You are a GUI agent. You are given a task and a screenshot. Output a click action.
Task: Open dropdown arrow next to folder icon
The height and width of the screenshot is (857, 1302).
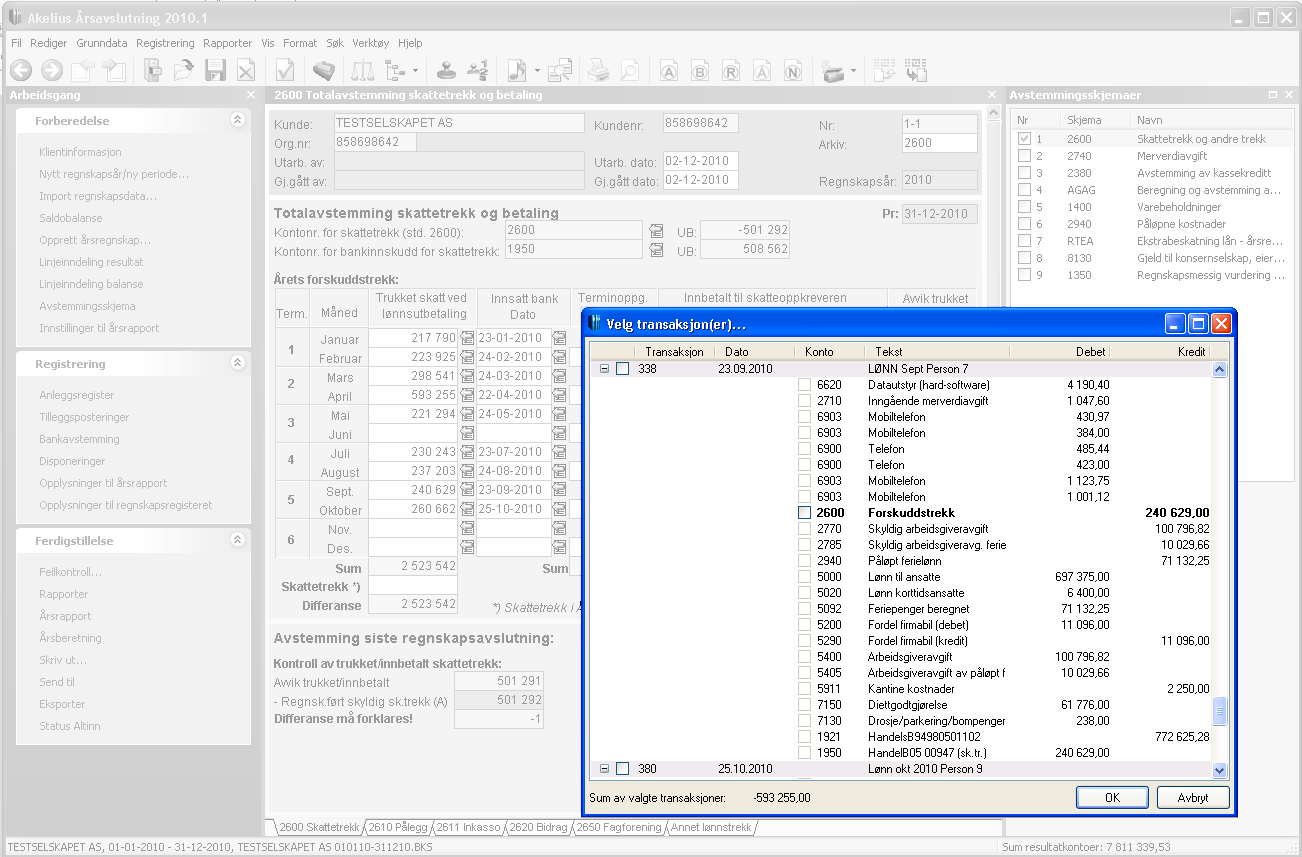click(x=853, y=71)
